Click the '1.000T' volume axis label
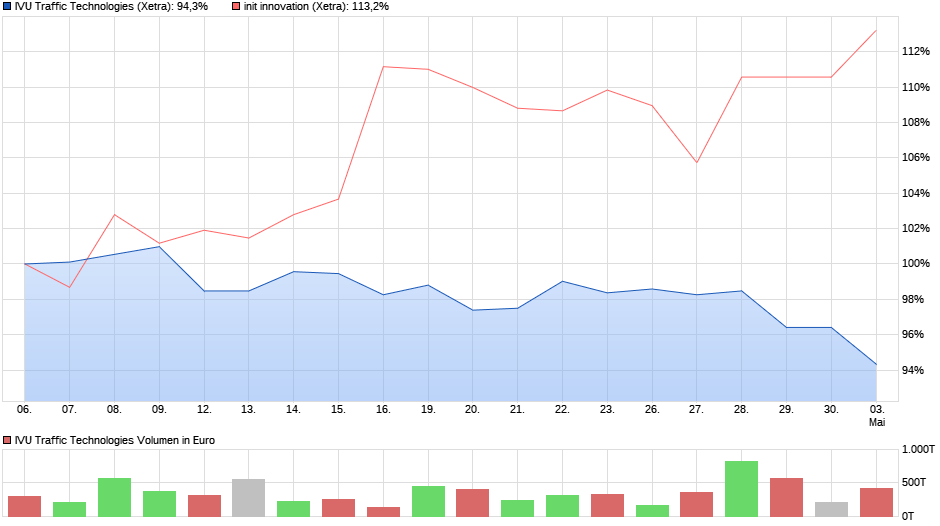The image size is (940, 526). (918, 449)
